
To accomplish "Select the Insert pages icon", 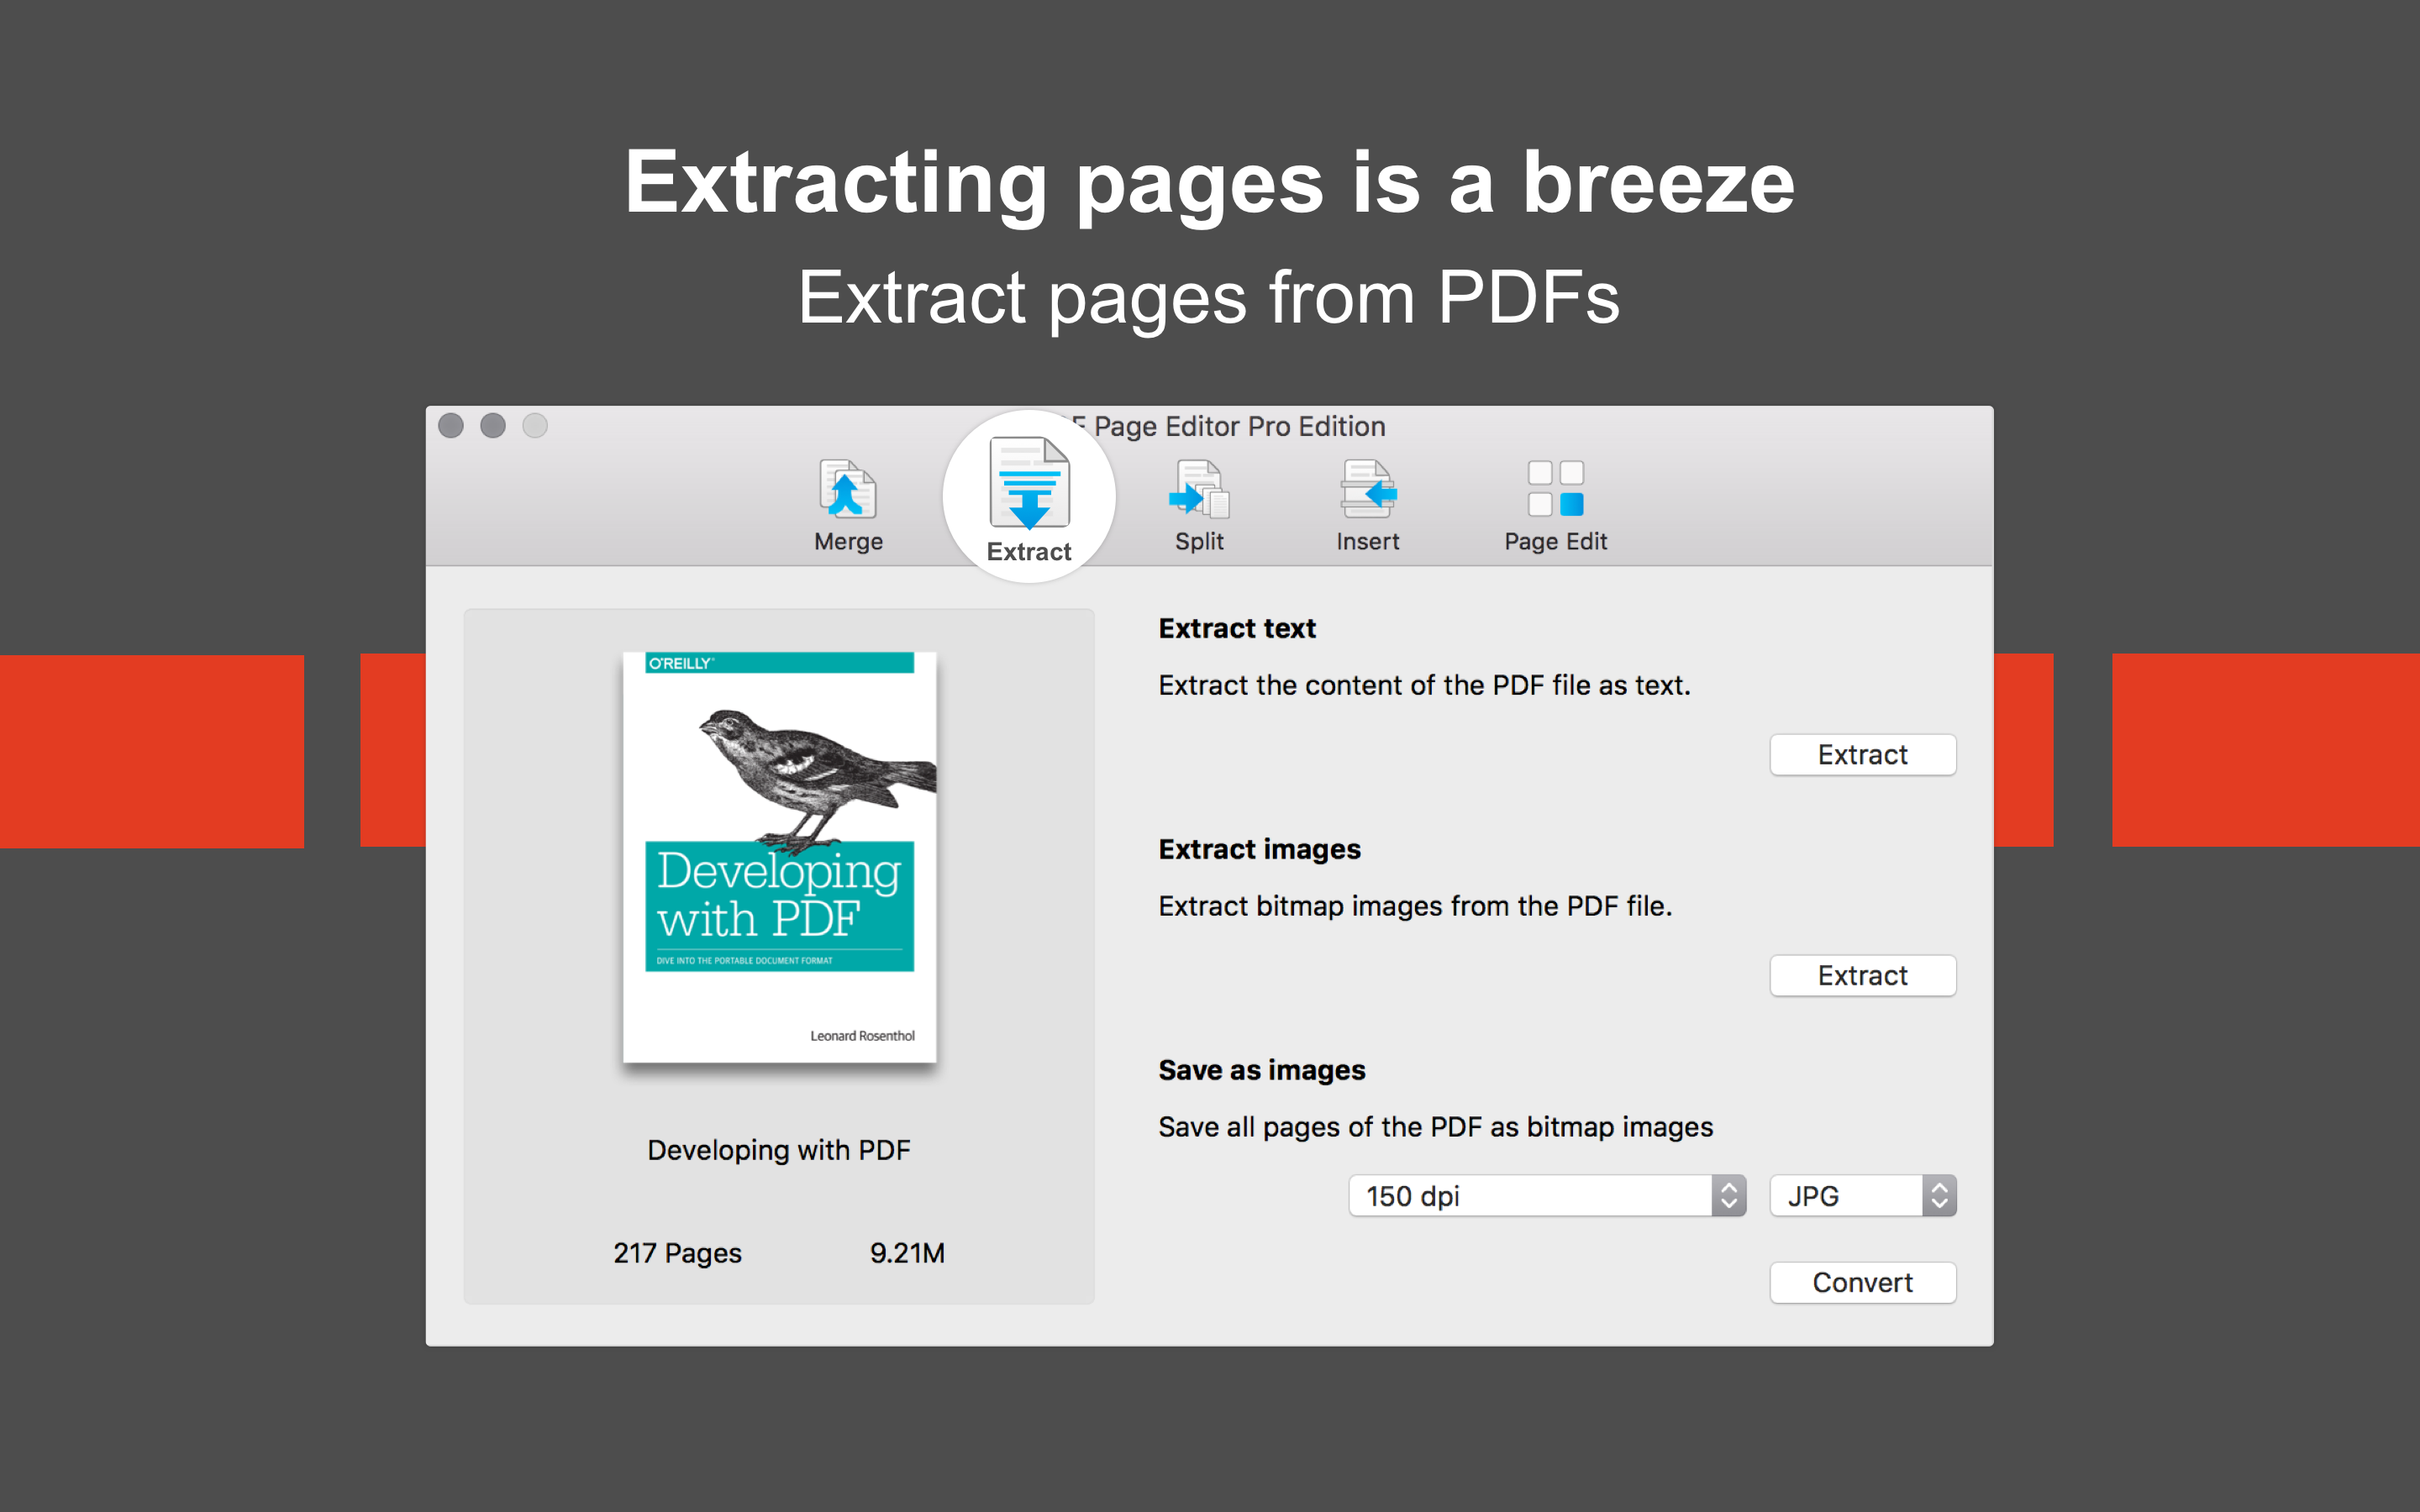I will point(1367,489).
